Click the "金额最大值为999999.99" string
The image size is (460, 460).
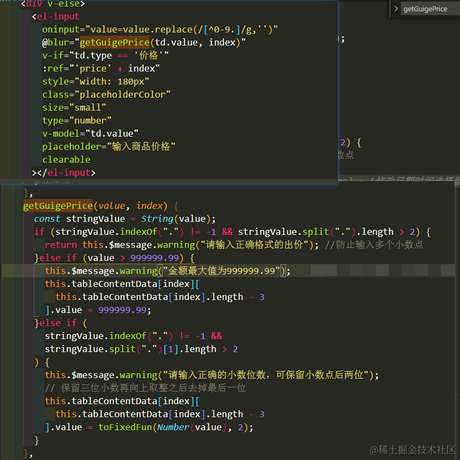[x=221, y=271]
